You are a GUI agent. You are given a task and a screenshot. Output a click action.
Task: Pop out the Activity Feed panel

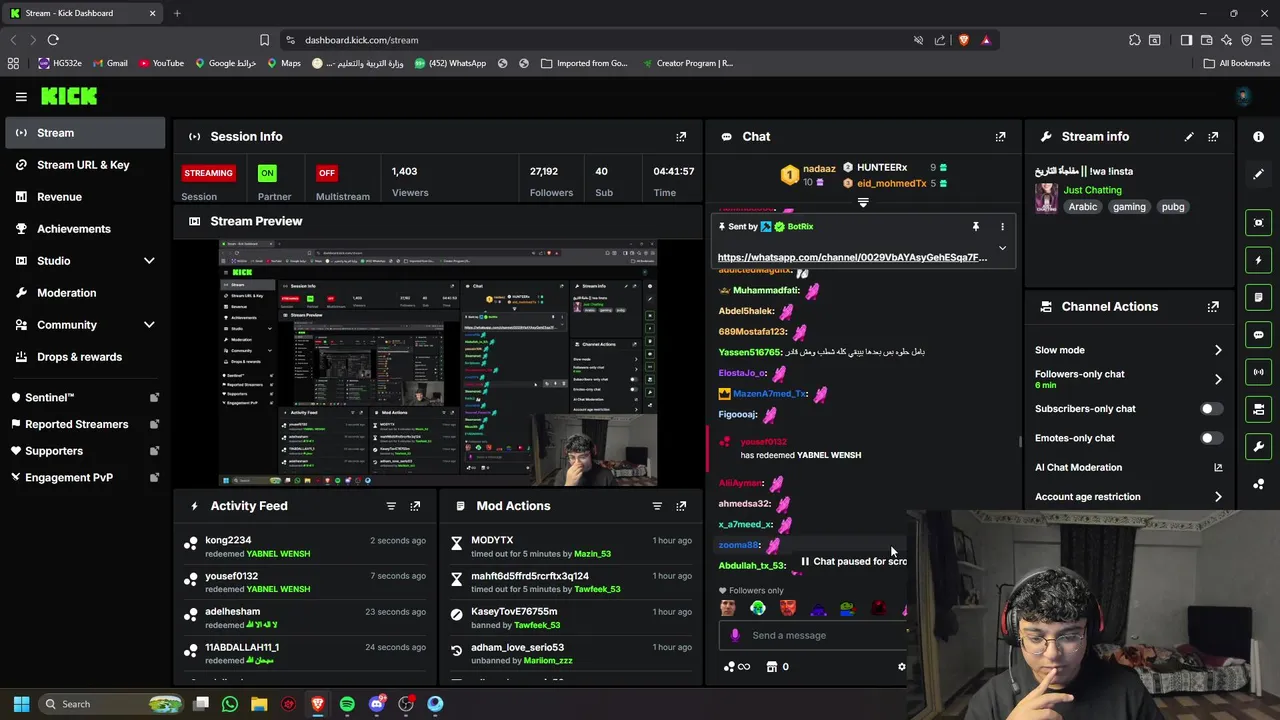tap(415, 506)
